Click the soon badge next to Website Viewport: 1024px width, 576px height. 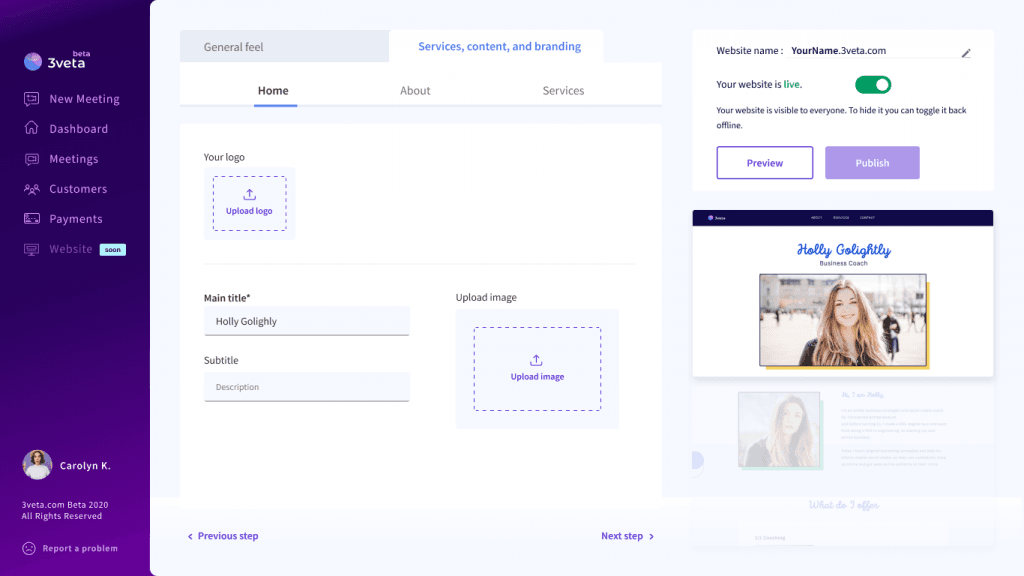[x=112, y=249]
